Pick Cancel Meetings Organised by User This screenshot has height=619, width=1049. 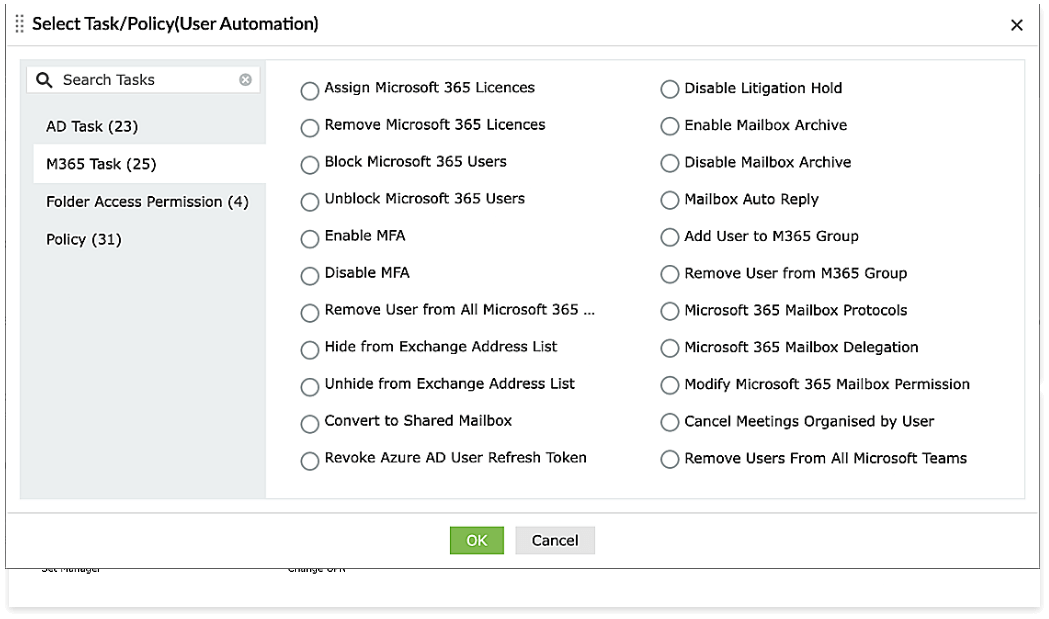pos(670,424)
